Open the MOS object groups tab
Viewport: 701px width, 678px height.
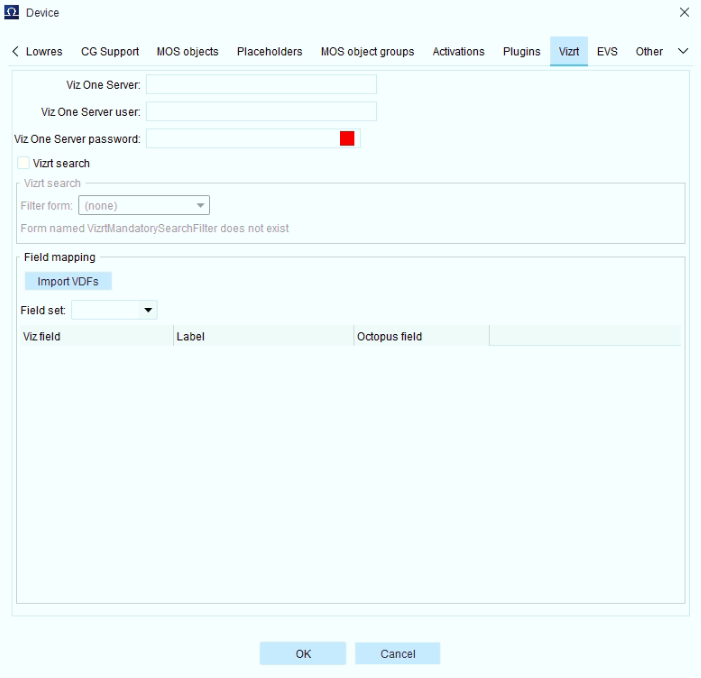(367, 51)
